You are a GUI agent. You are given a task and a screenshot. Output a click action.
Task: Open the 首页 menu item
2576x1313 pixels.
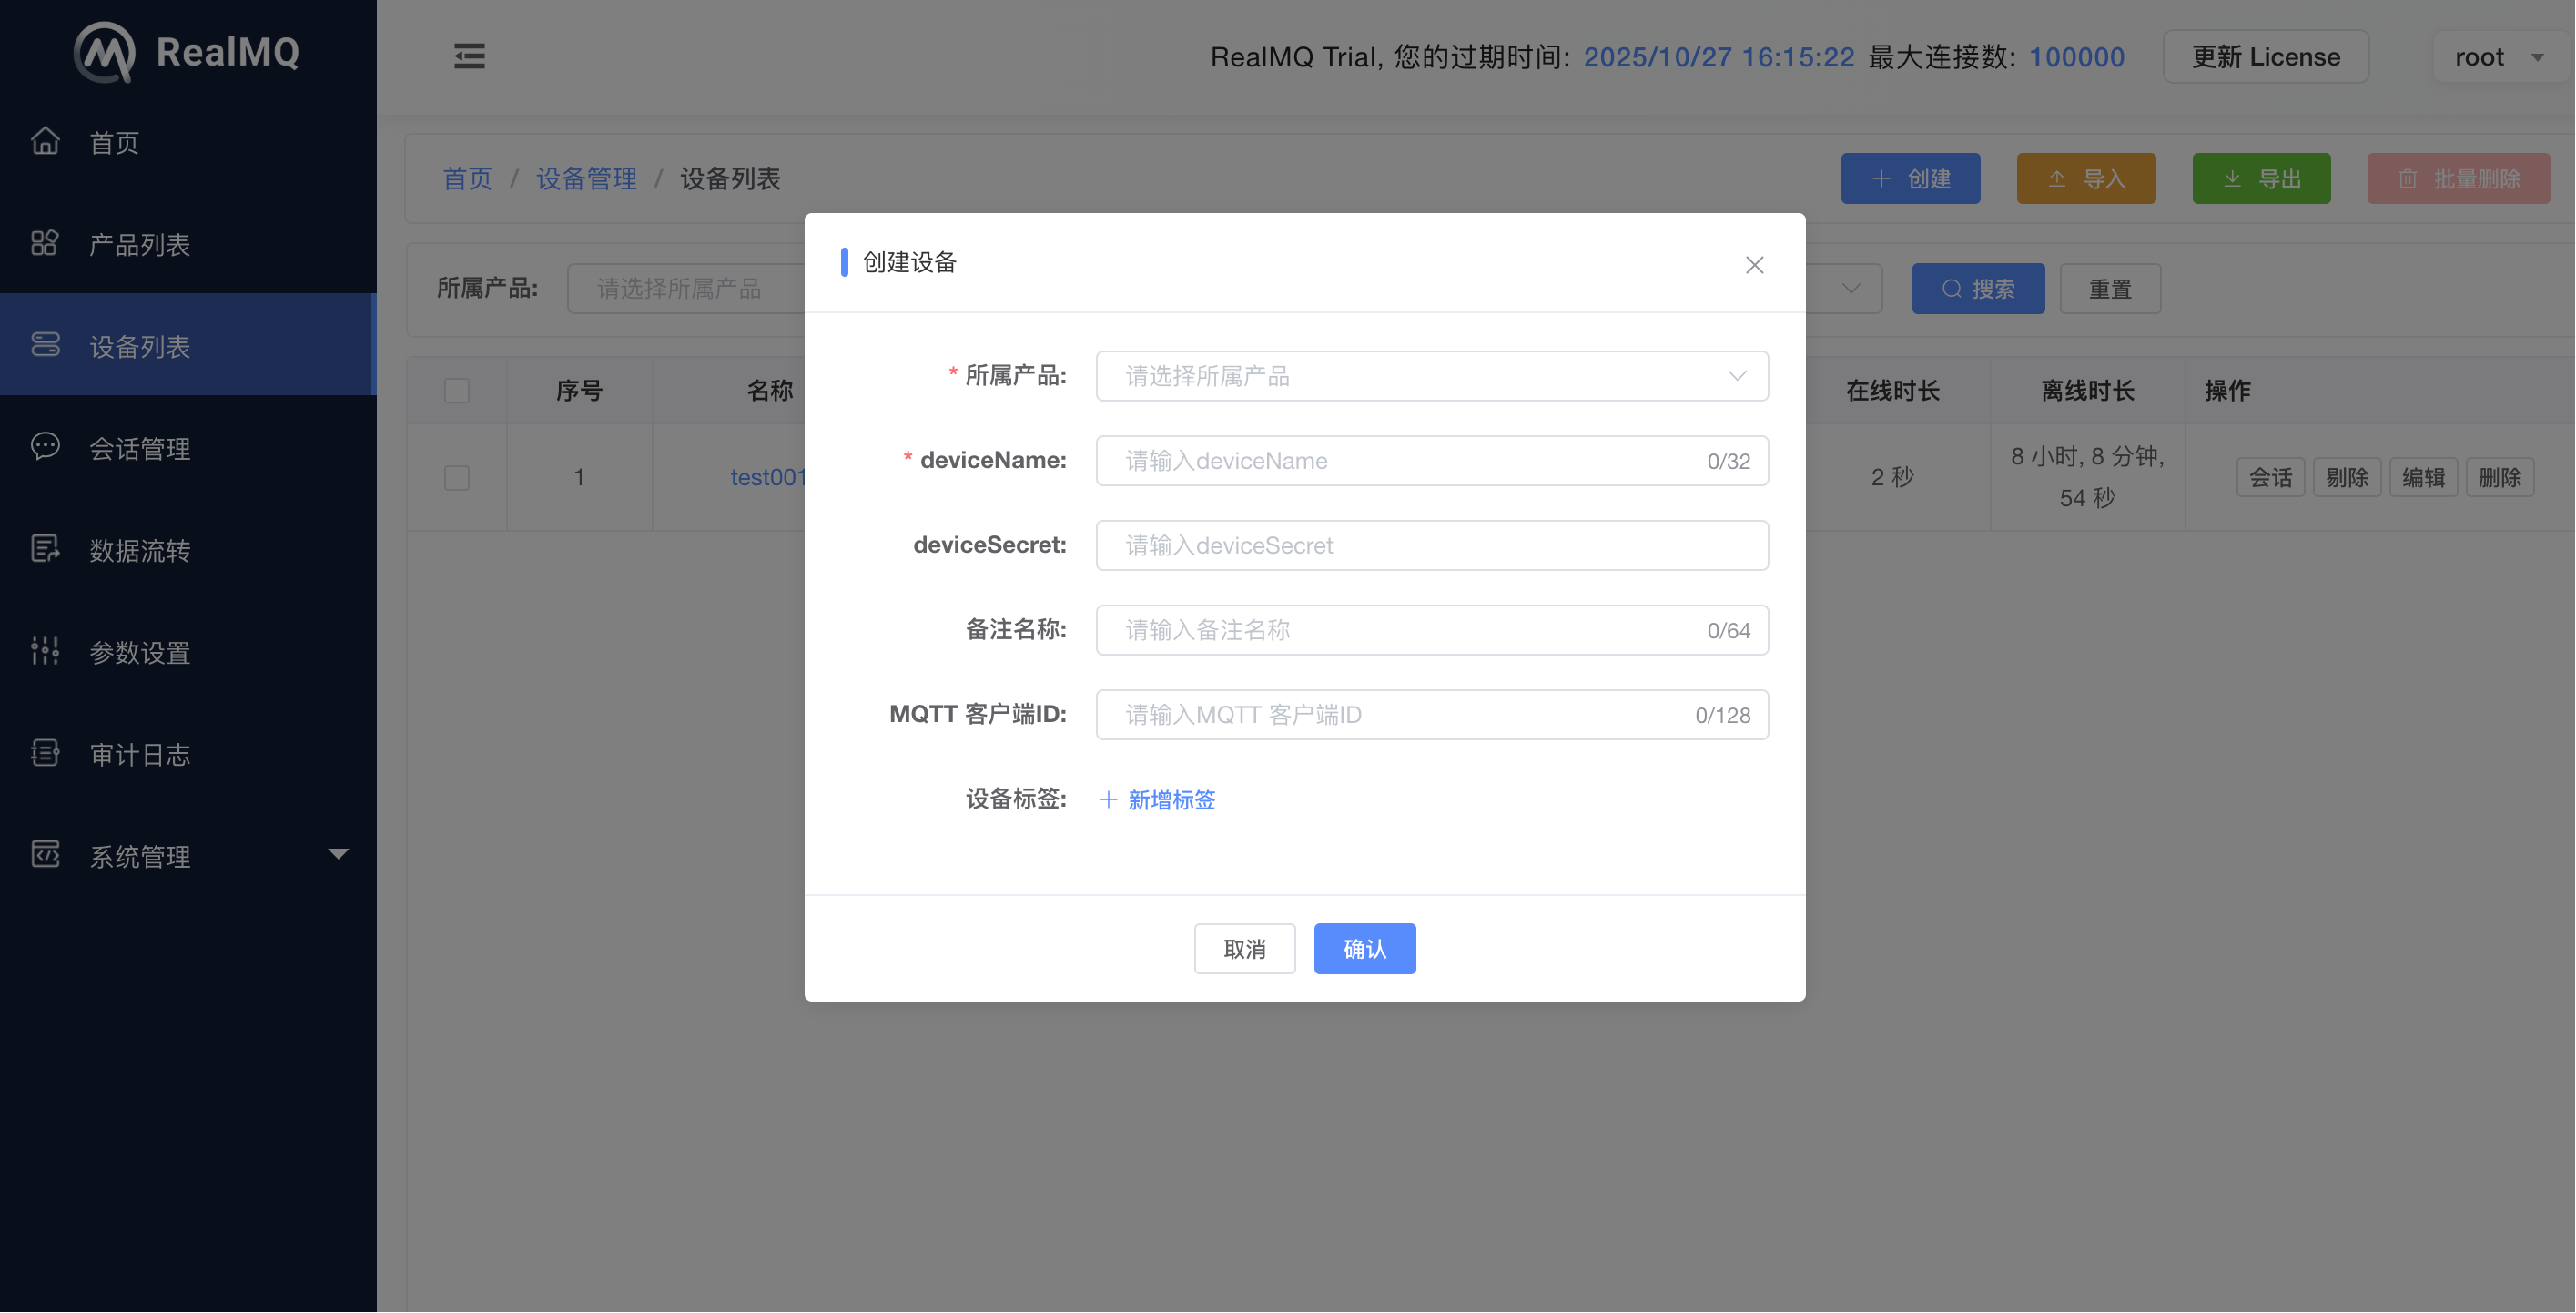188,142
